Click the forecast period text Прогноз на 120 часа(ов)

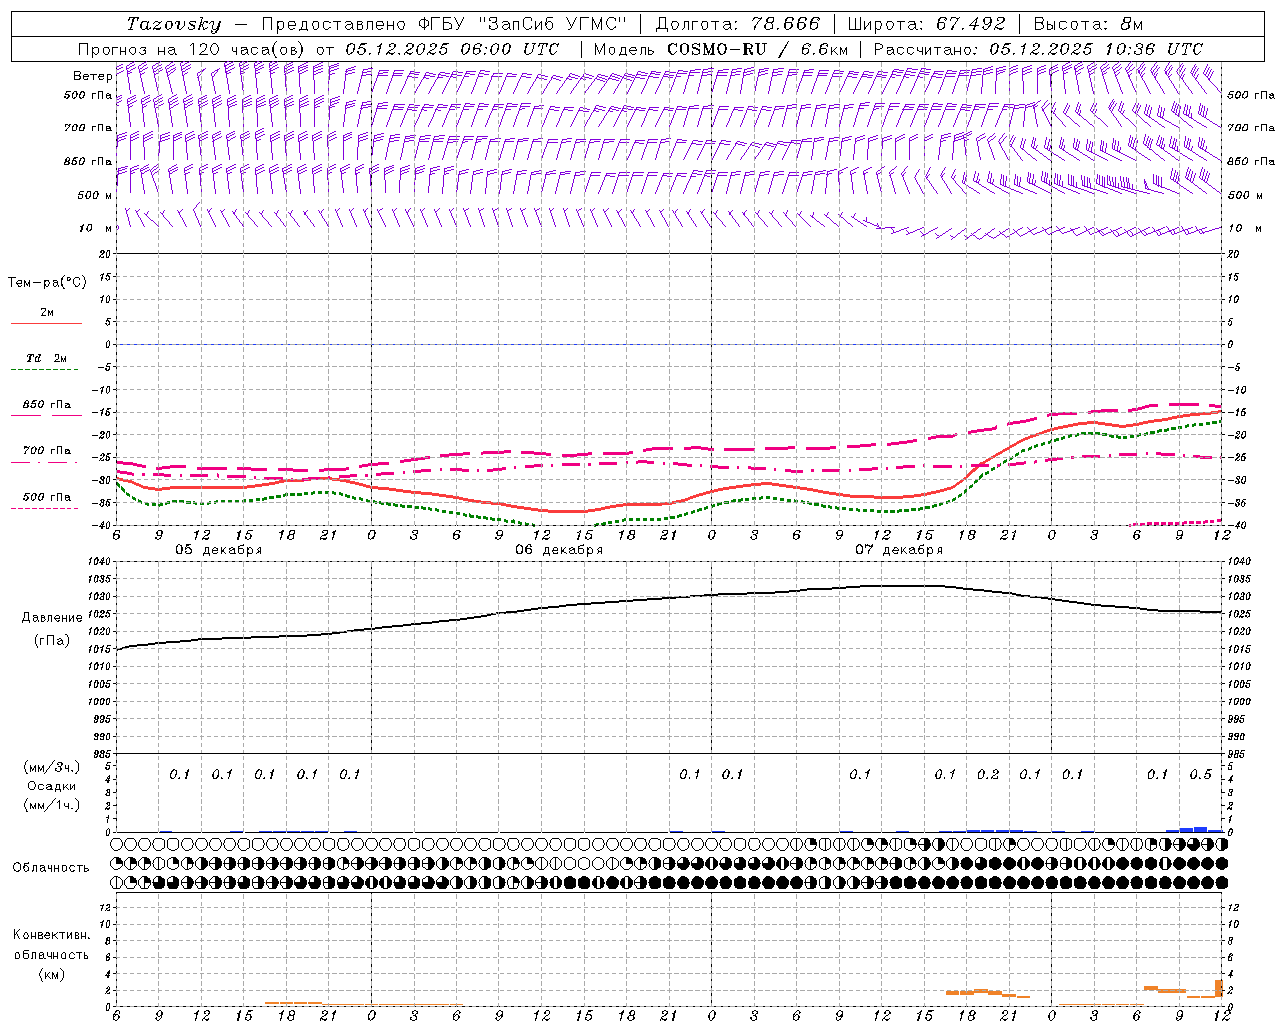192,49
